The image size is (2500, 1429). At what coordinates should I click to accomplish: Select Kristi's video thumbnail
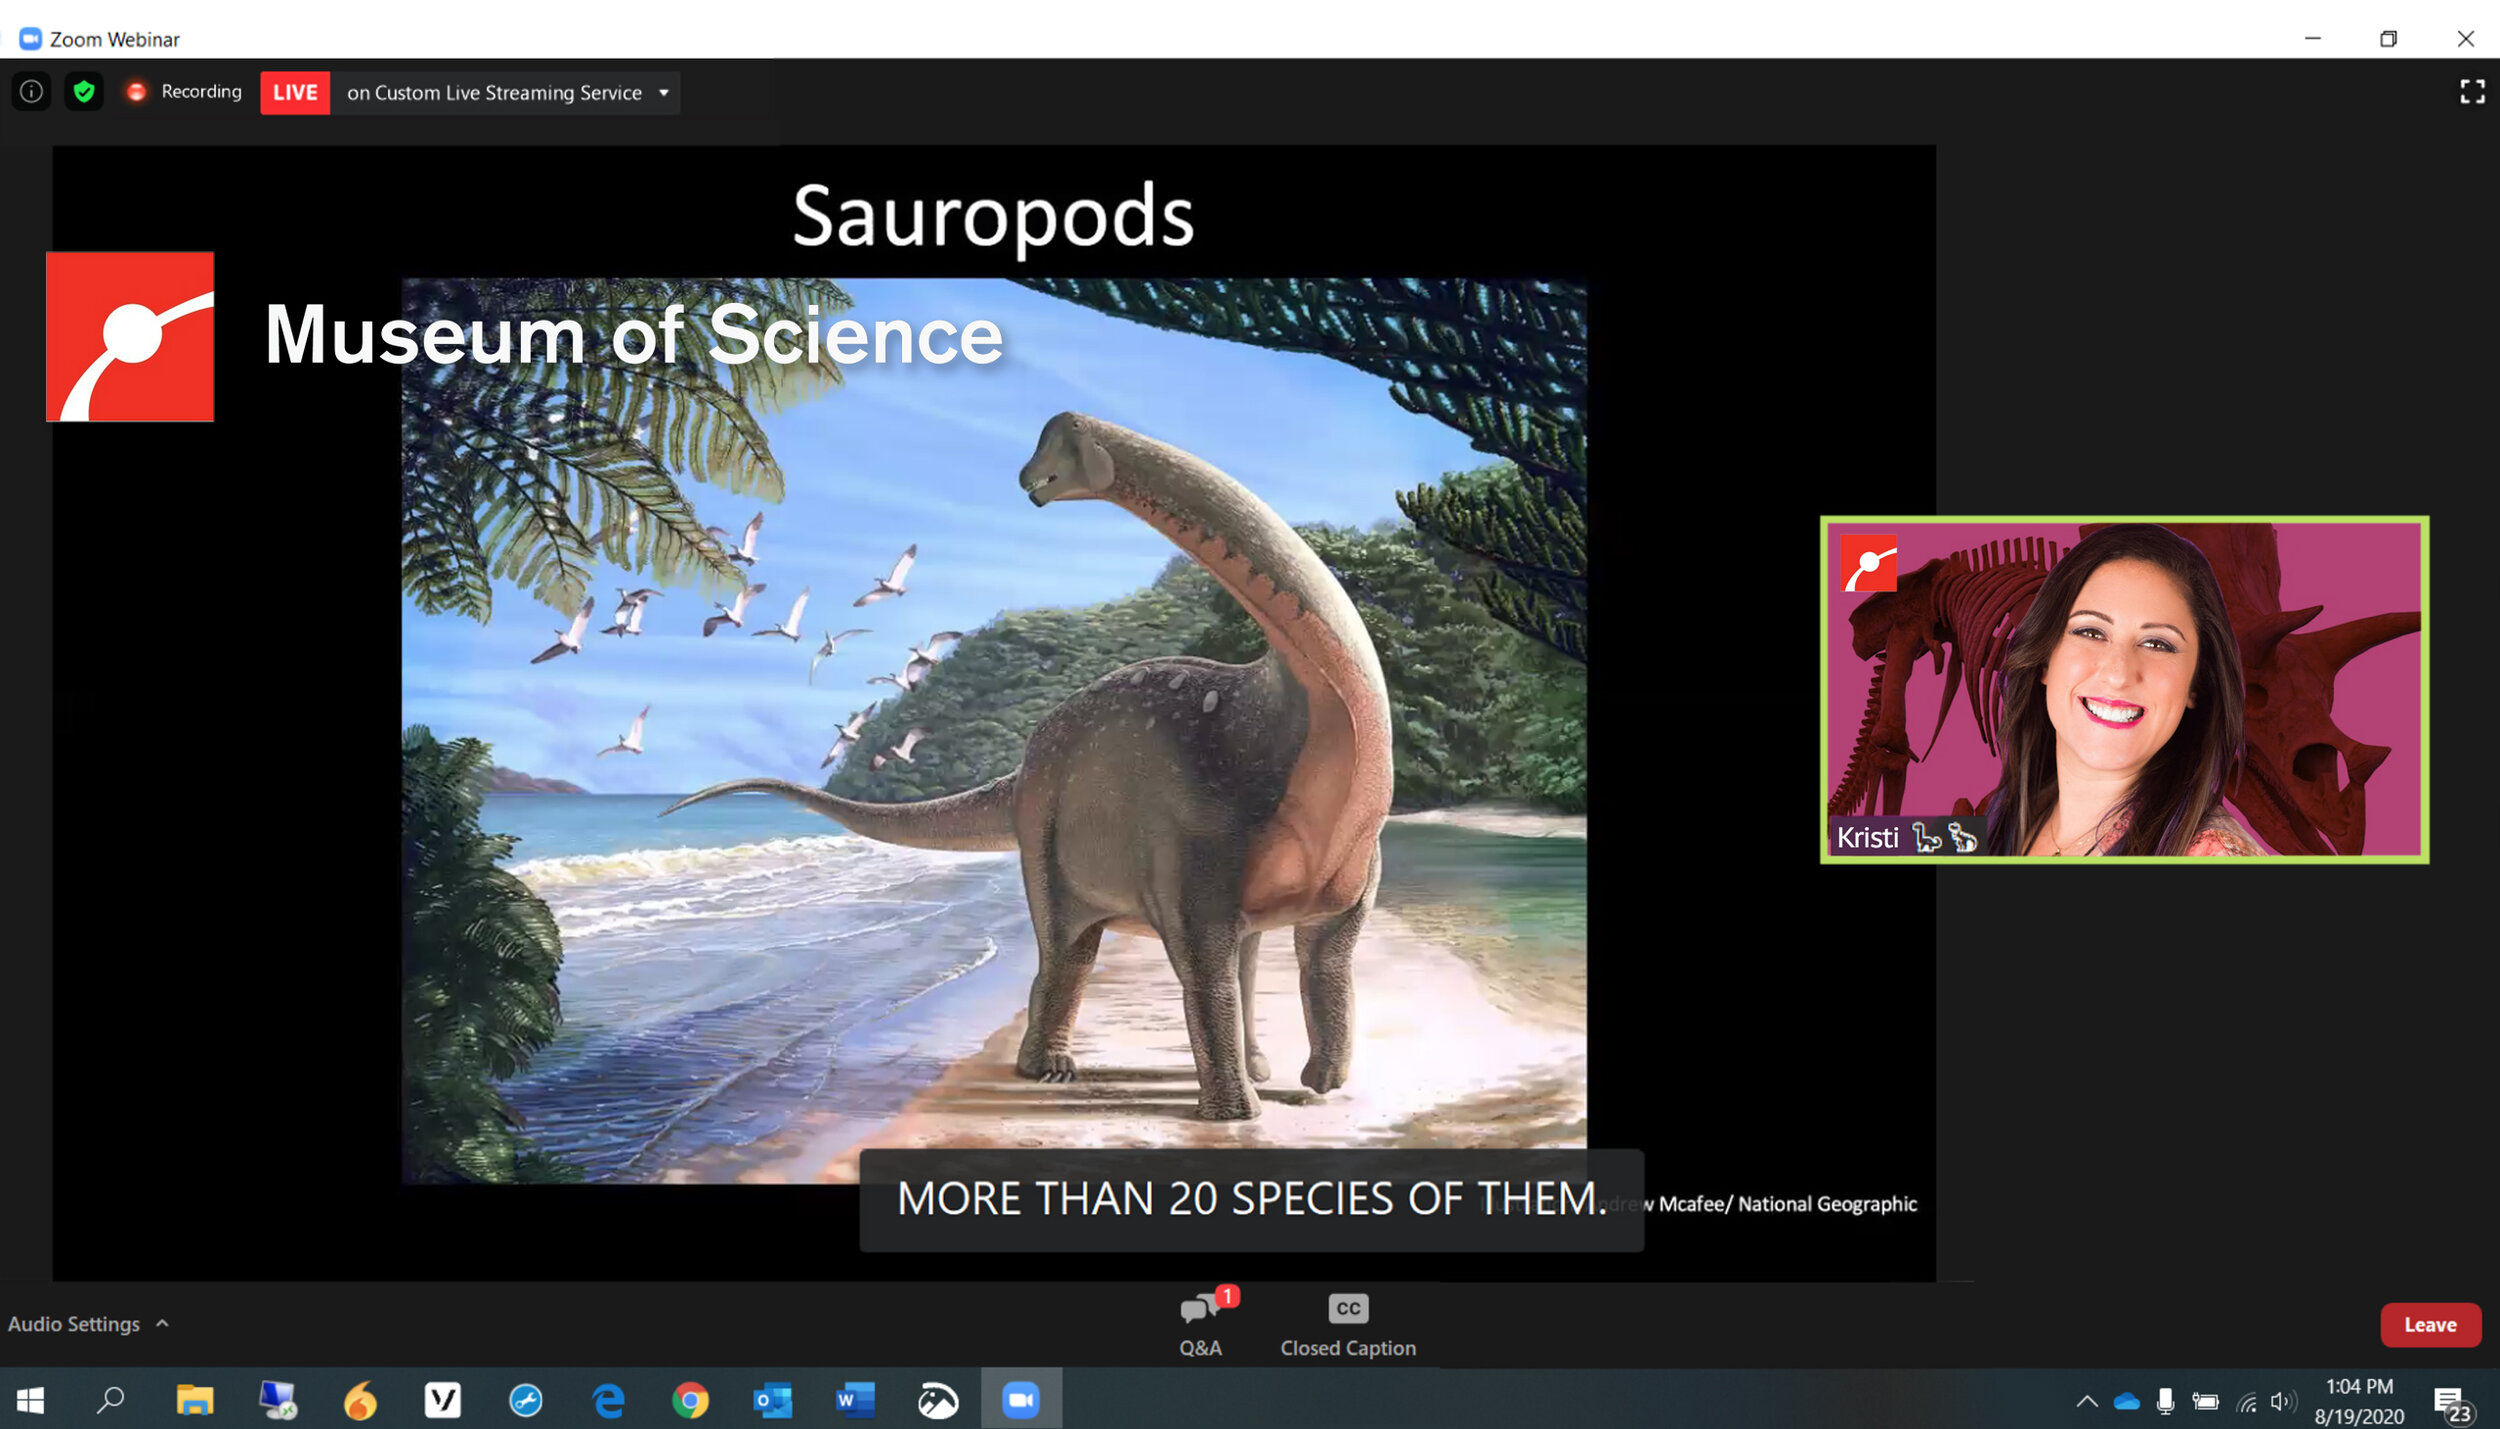(2124, 689)
